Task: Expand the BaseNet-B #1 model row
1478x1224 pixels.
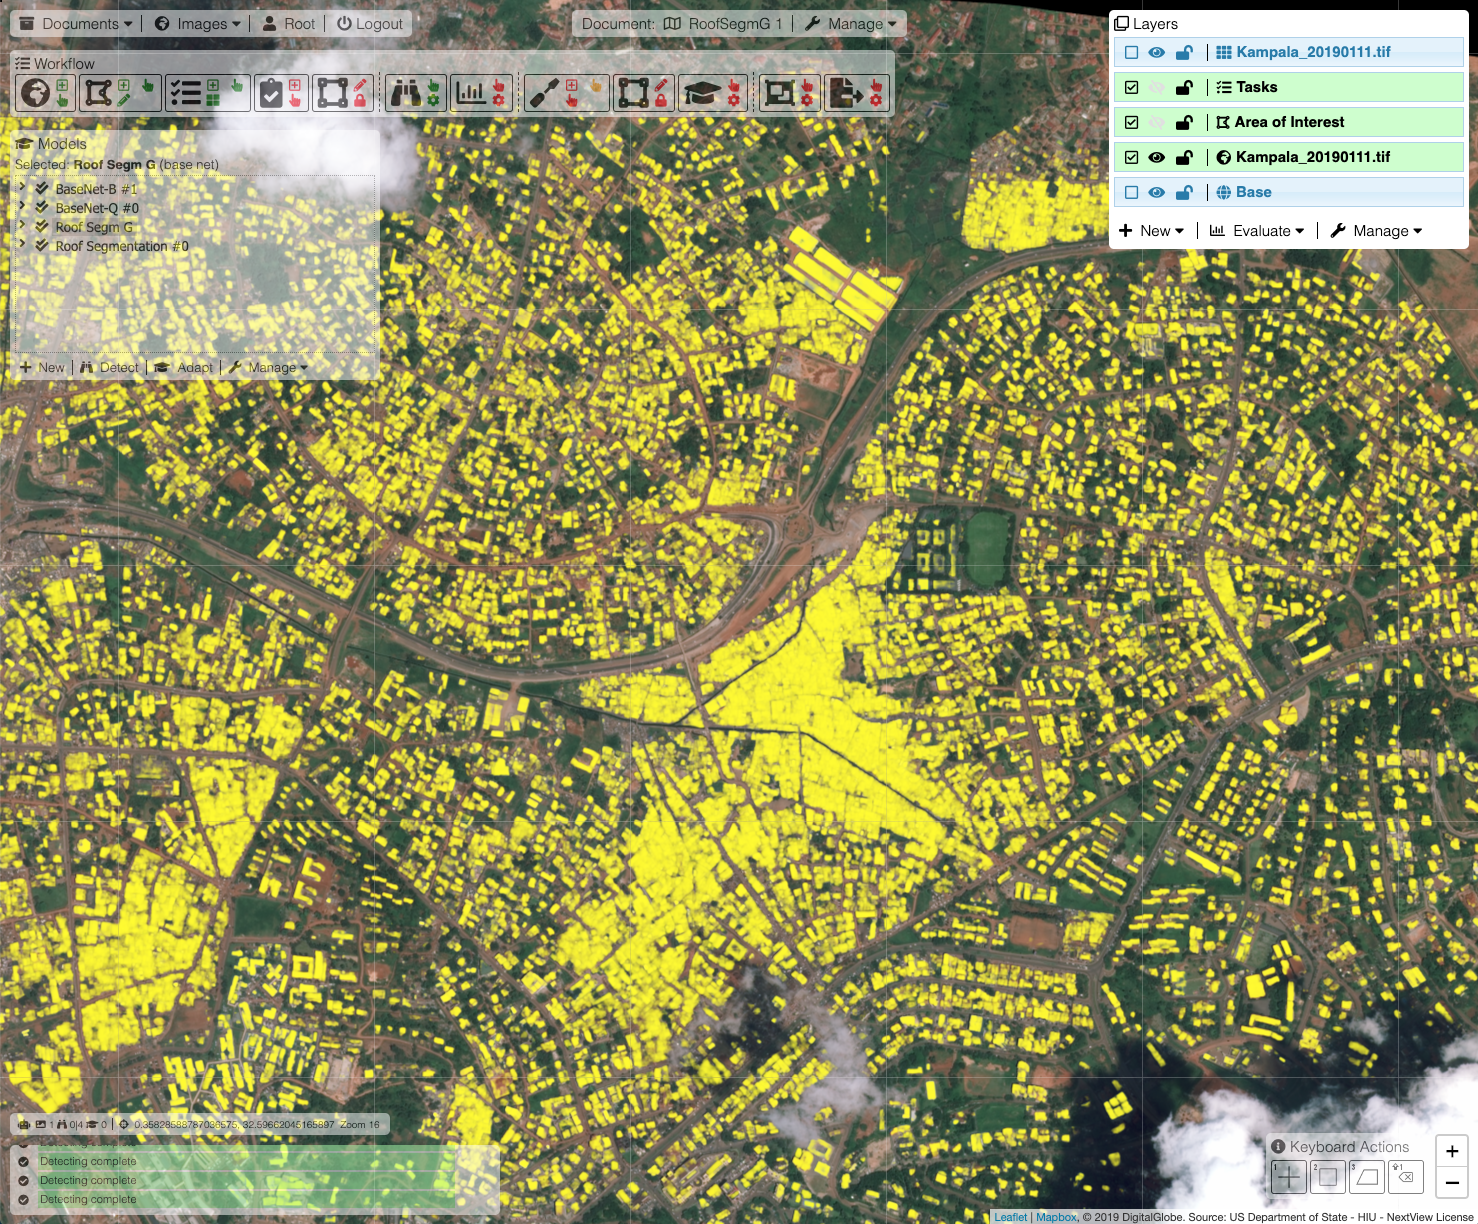Action: coord(22,188)
